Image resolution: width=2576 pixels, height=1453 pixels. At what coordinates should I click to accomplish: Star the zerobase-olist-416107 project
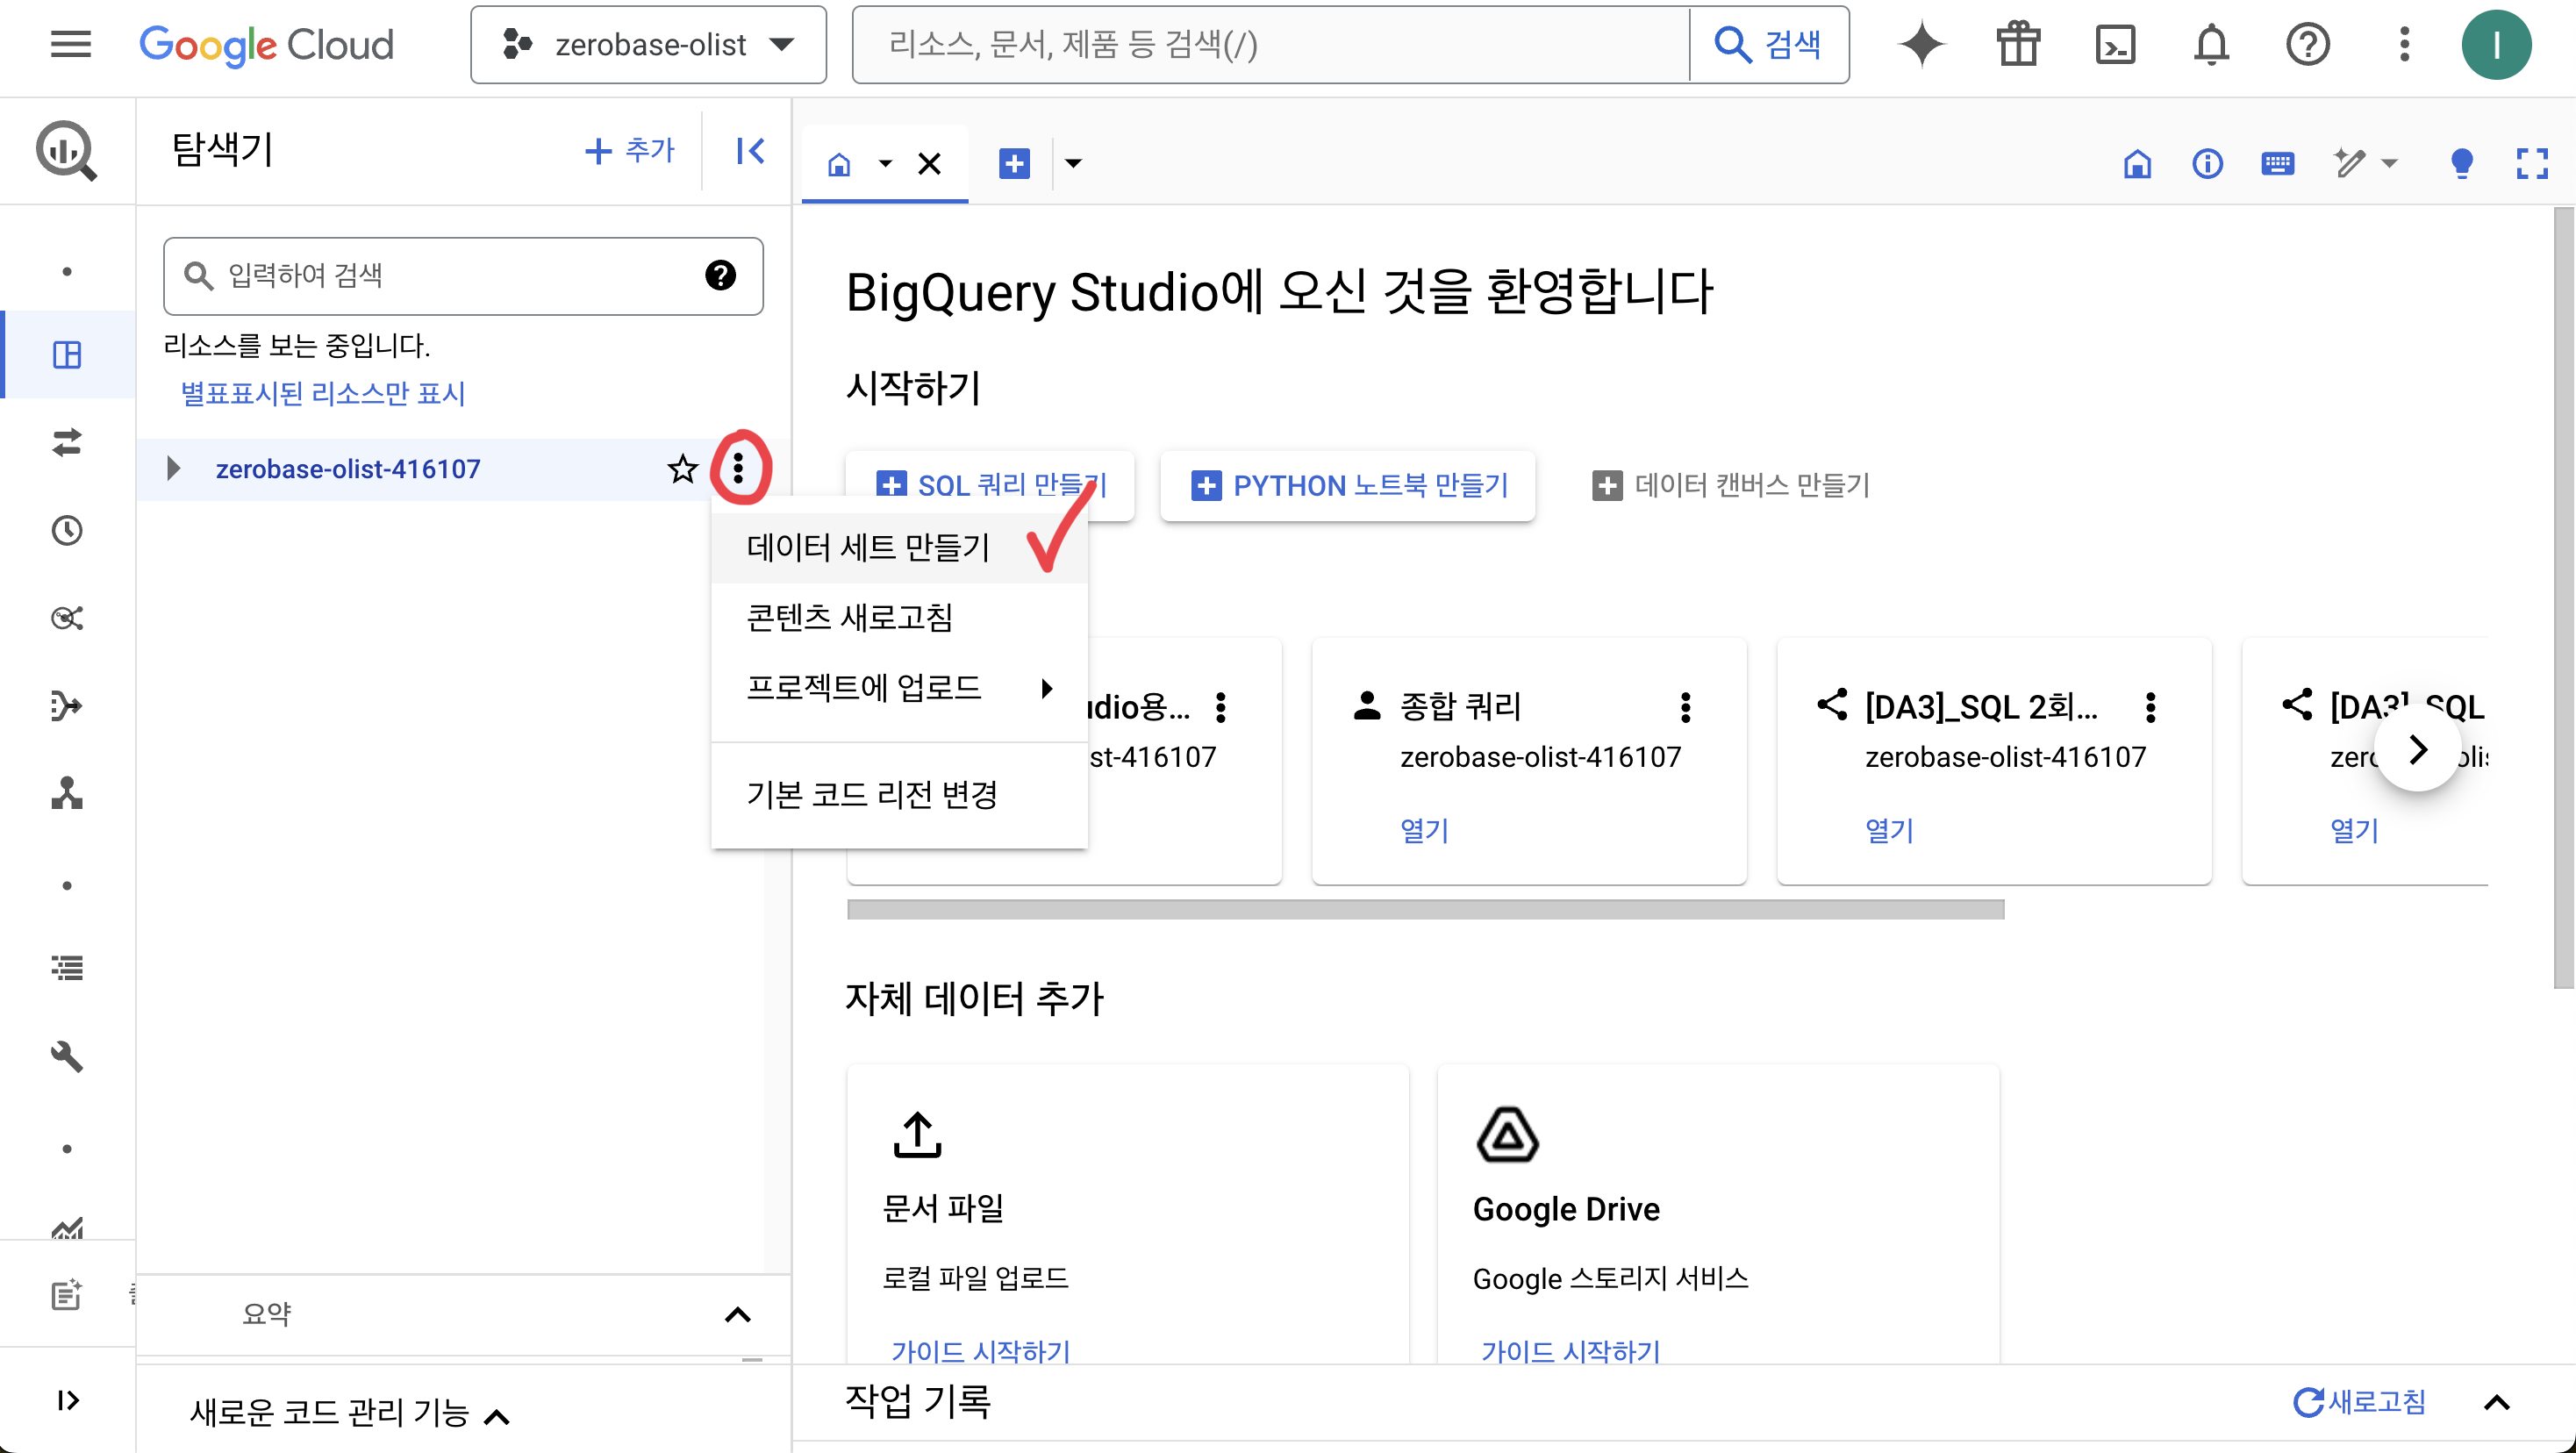[682, 469]
